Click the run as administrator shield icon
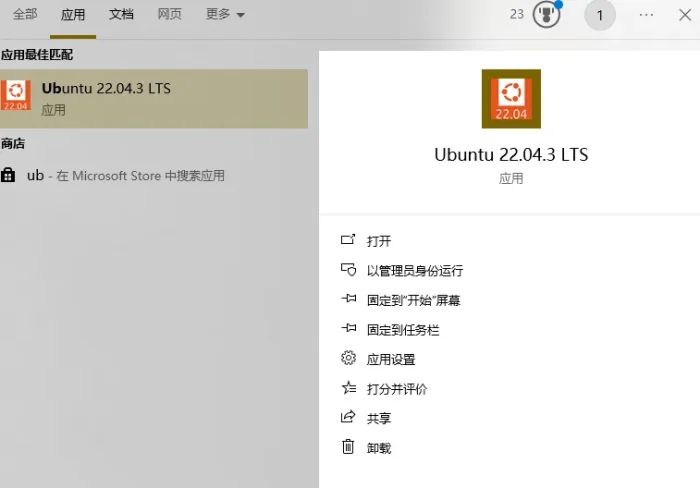 (x=348, y=270)
